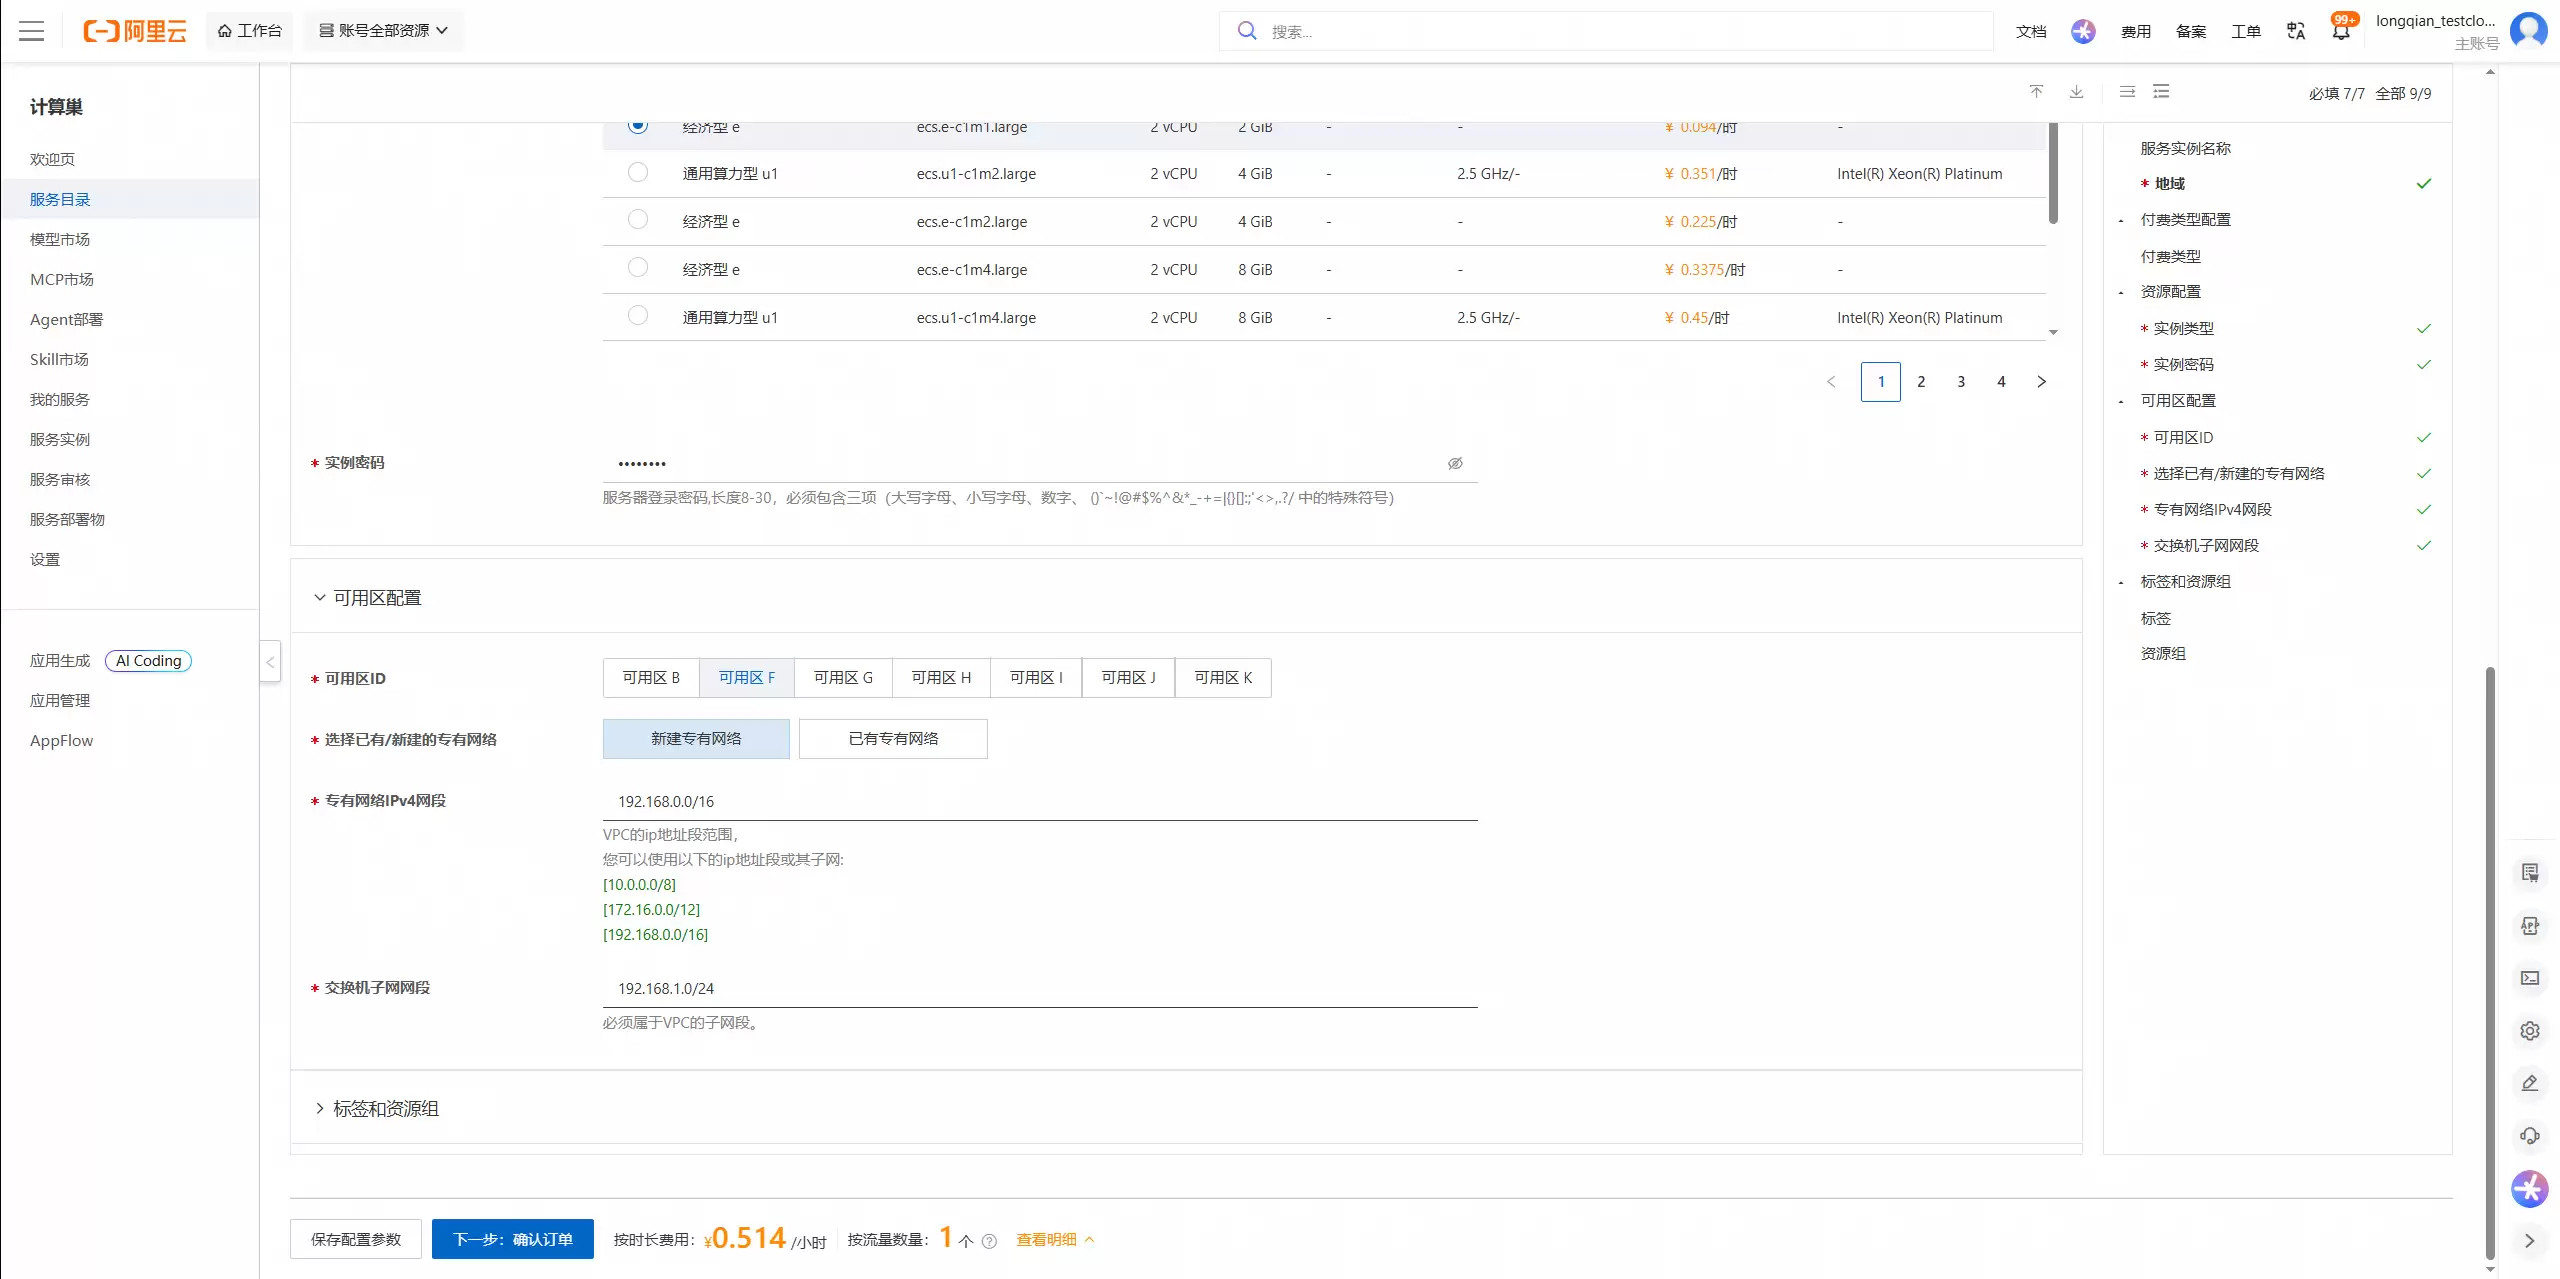Expand 查看明细 cost details

1056,1240
